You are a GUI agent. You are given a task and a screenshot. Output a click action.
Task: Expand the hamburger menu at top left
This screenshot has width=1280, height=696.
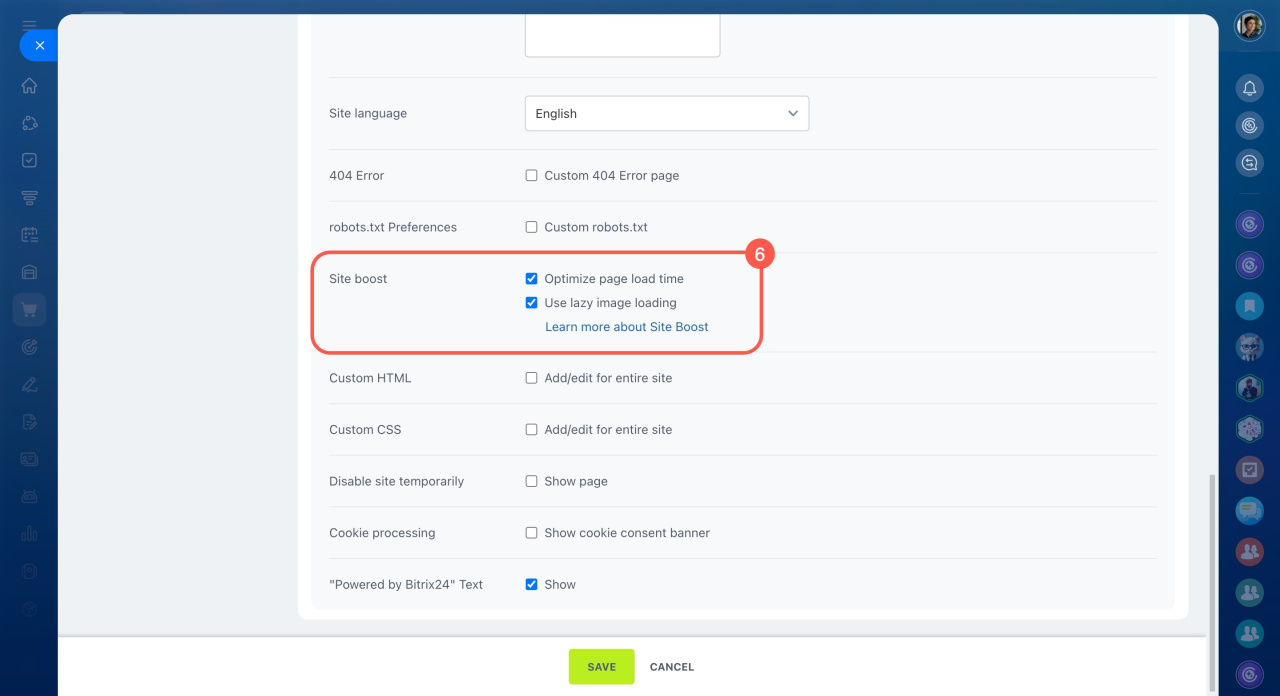click(x=29, y=24)
